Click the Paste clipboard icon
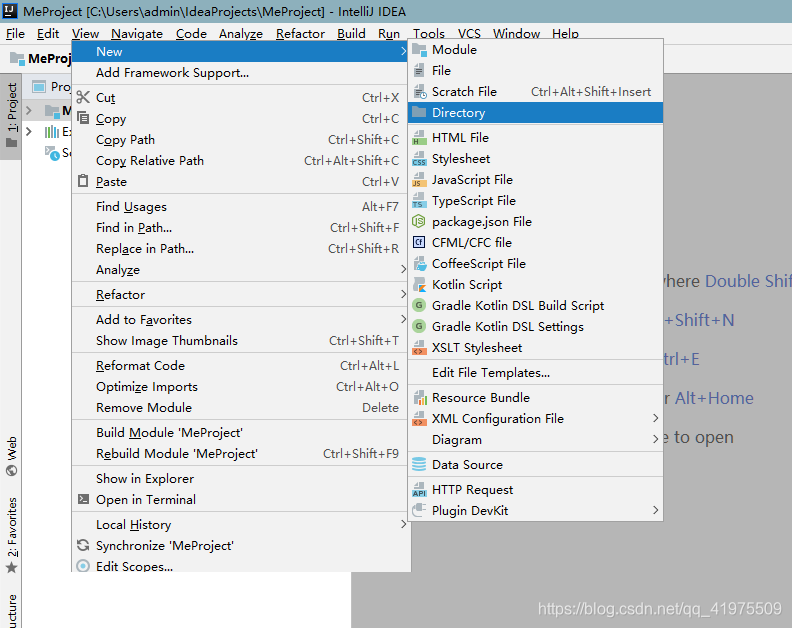 pyautogui.click(x=83, y=181)
